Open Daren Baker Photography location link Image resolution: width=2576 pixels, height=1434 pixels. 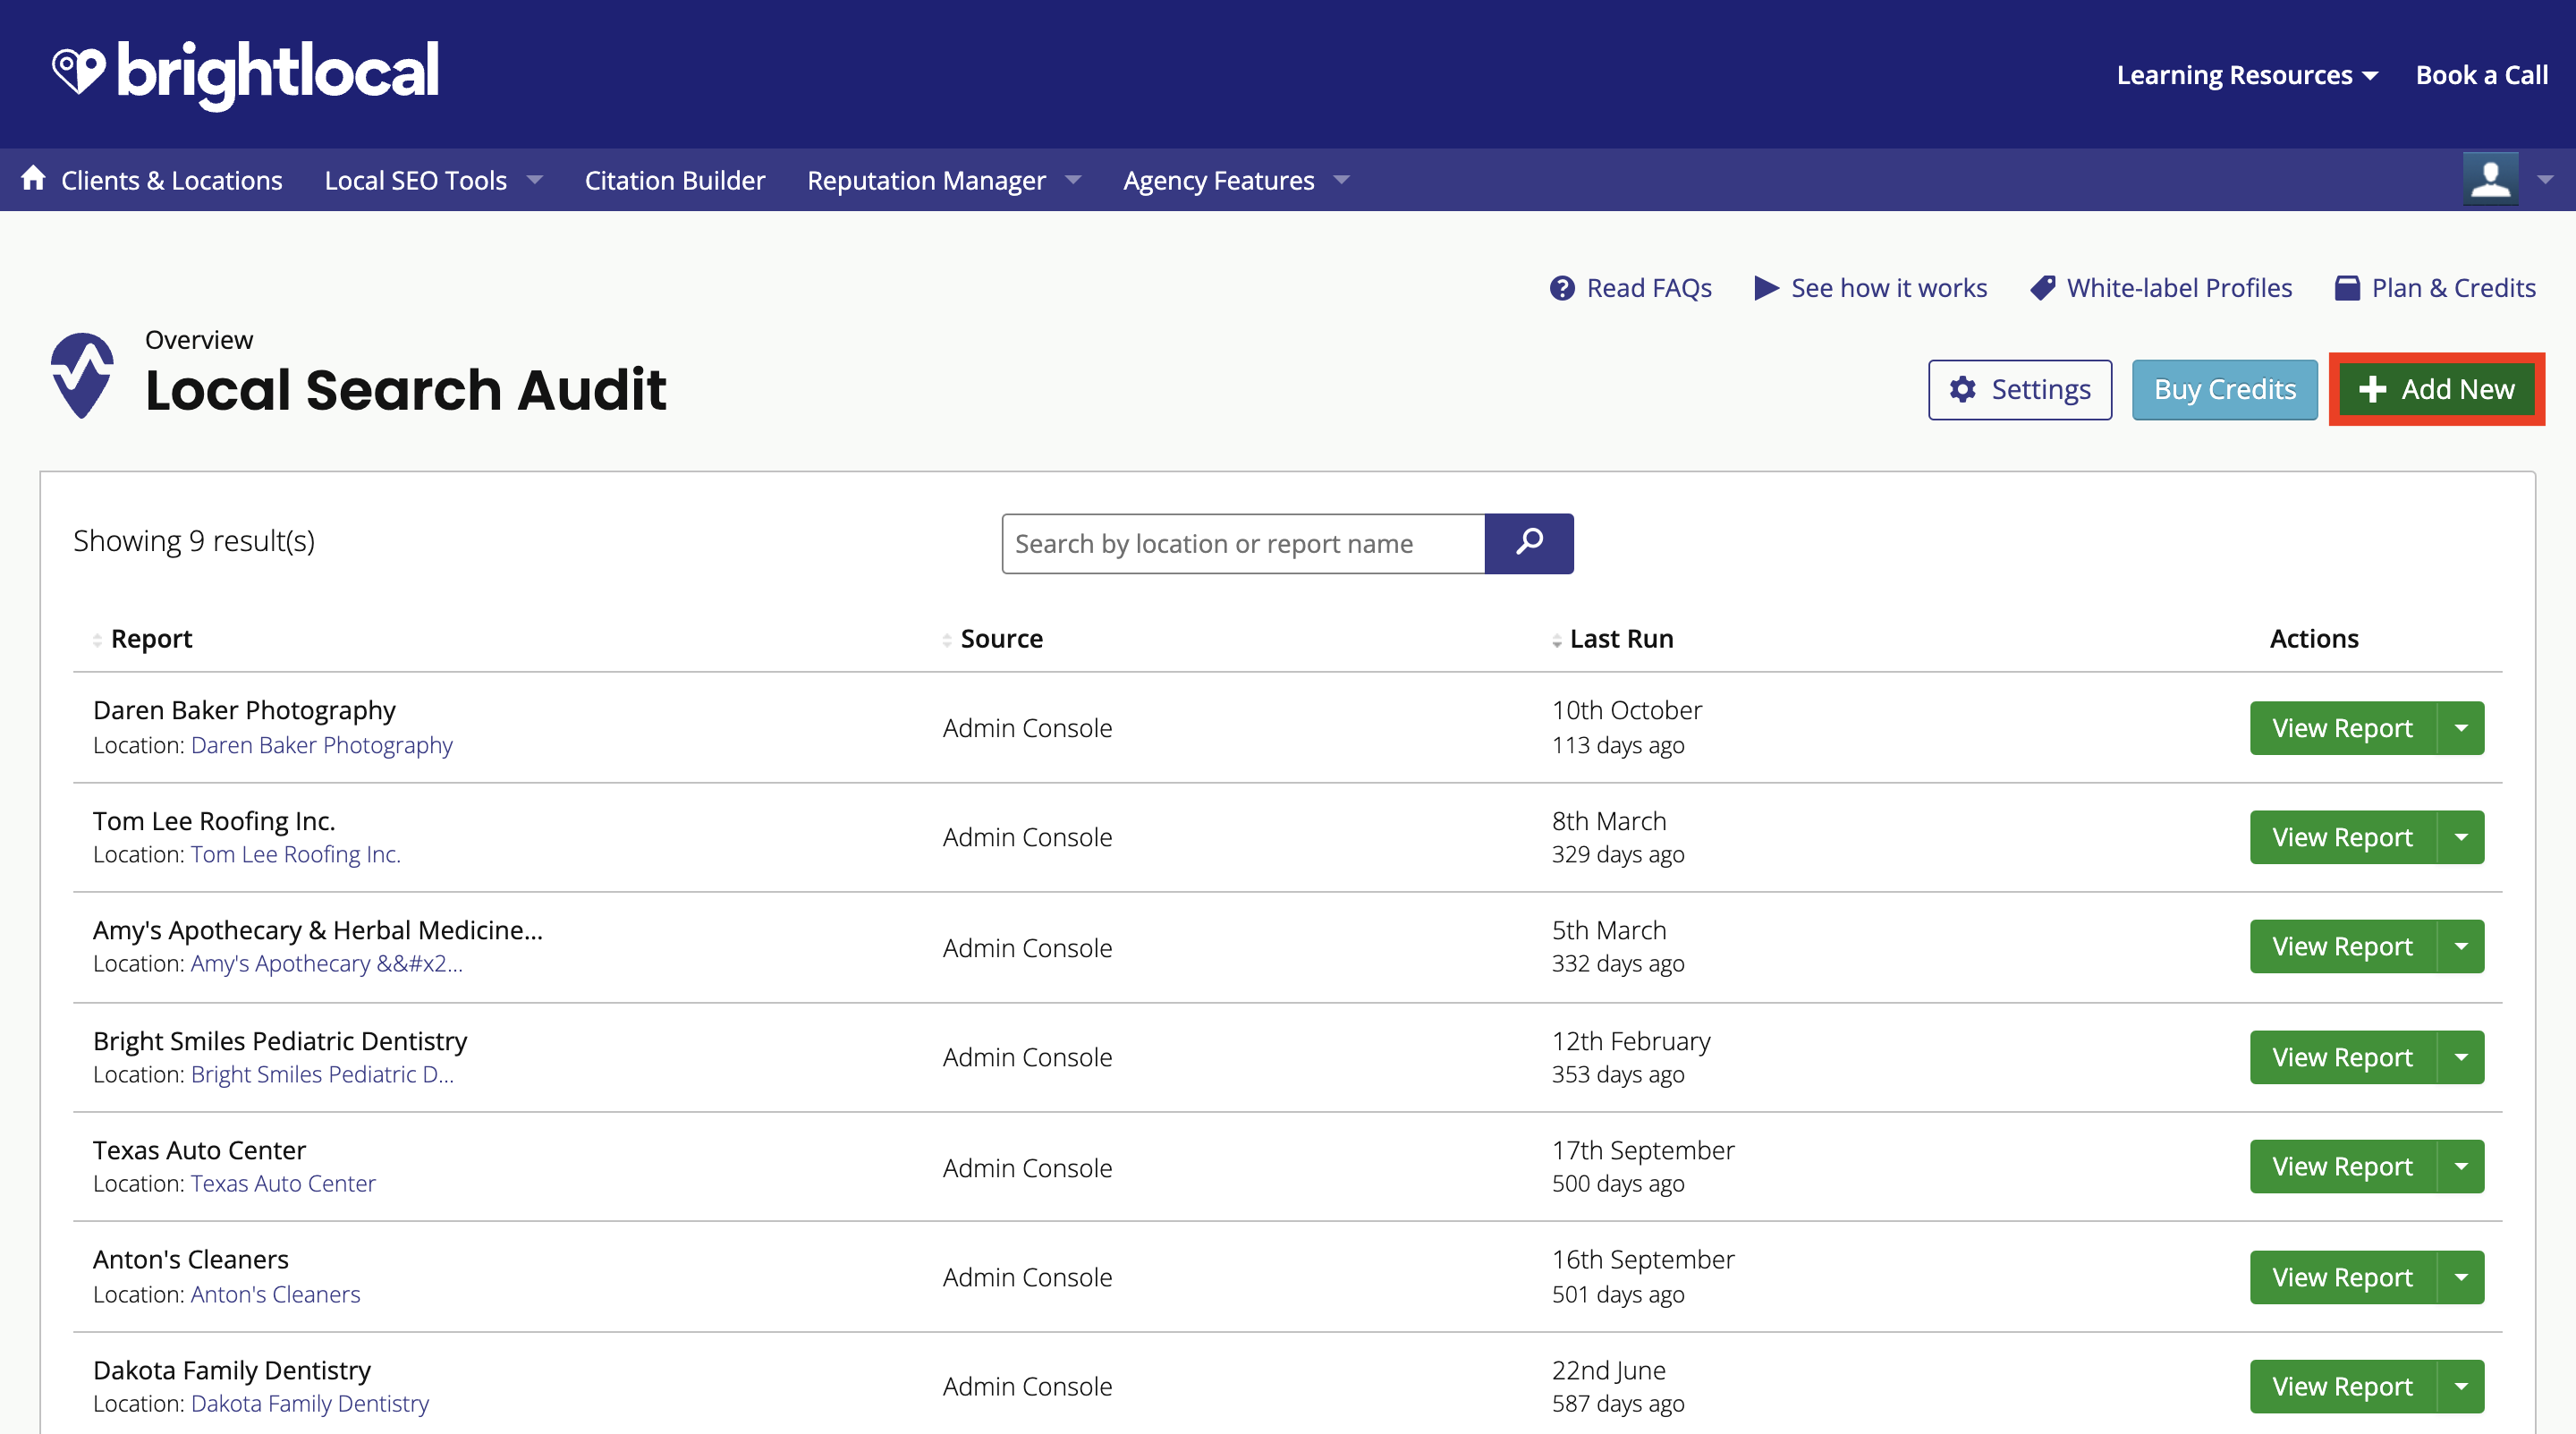click(322, 745)
